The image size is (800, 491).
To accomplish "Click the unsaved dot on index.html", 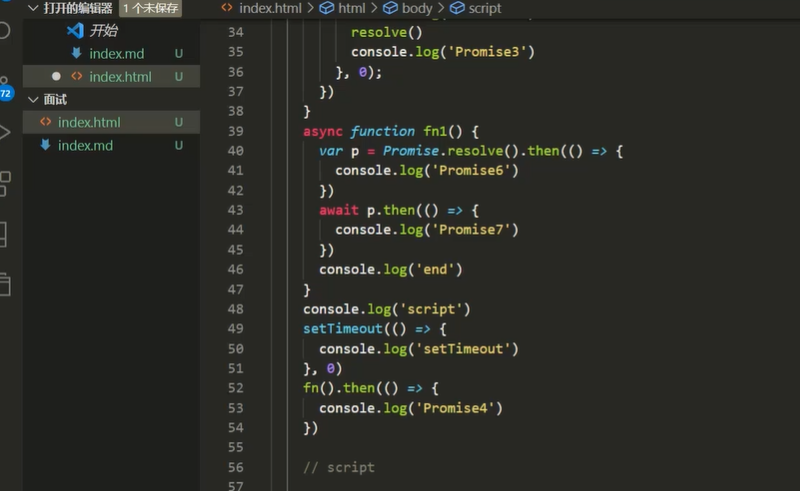I will point(56,76).
